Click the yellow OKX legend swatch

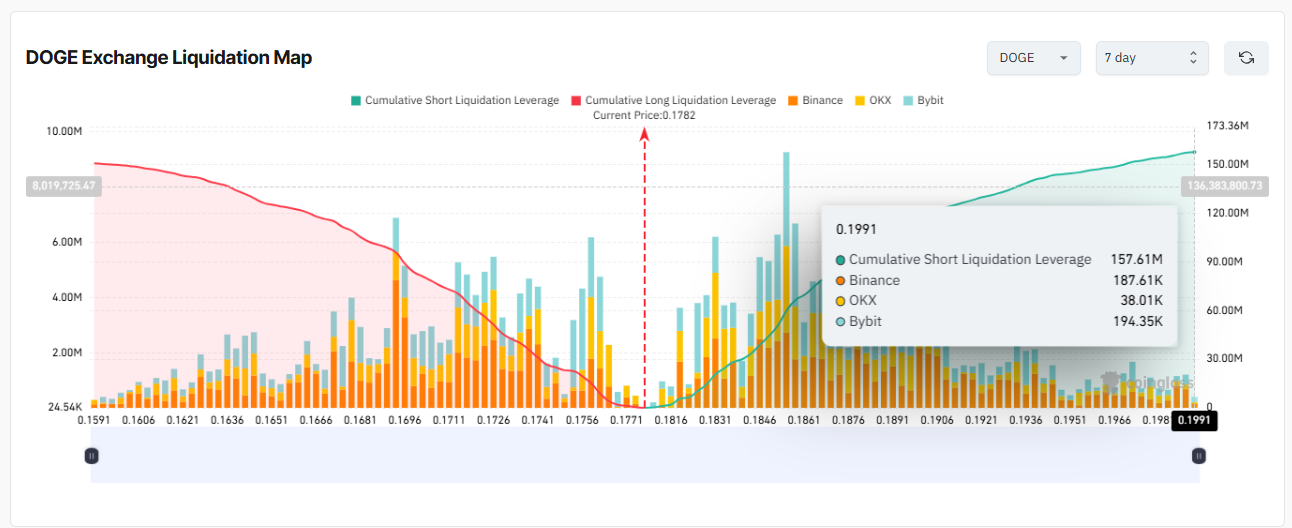click(860, 101)
